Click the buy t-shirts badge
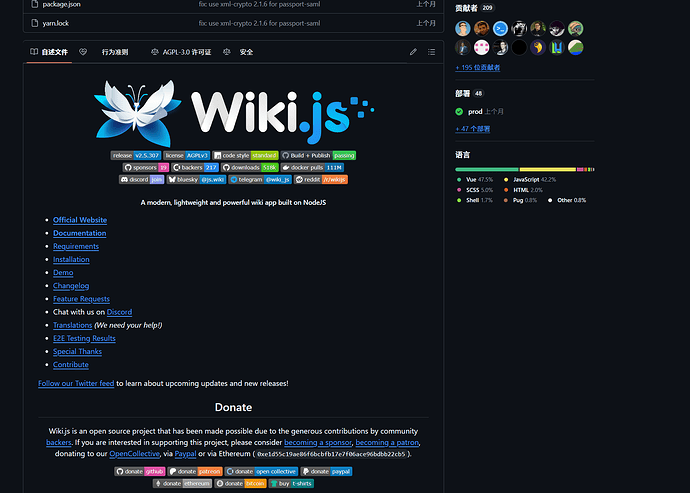690x493 pixels. (x=291, y=483)
